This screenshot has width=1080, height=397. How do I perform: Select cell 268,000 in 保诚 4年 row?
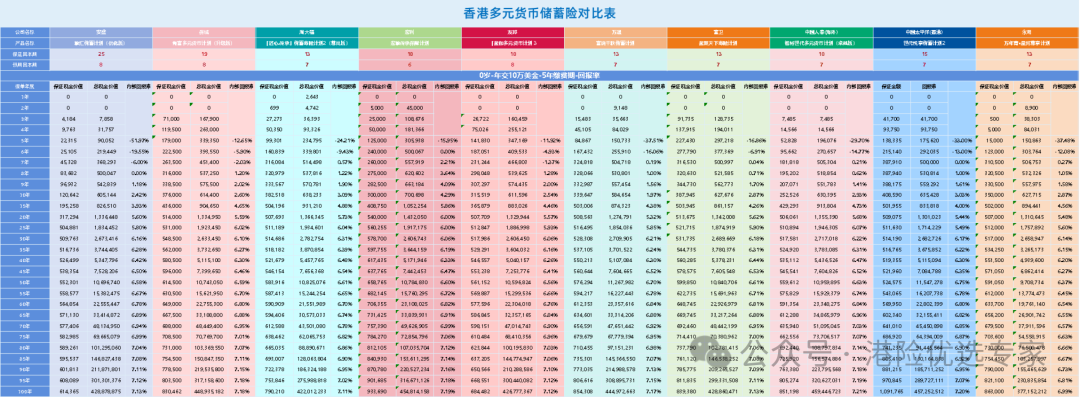209,130
